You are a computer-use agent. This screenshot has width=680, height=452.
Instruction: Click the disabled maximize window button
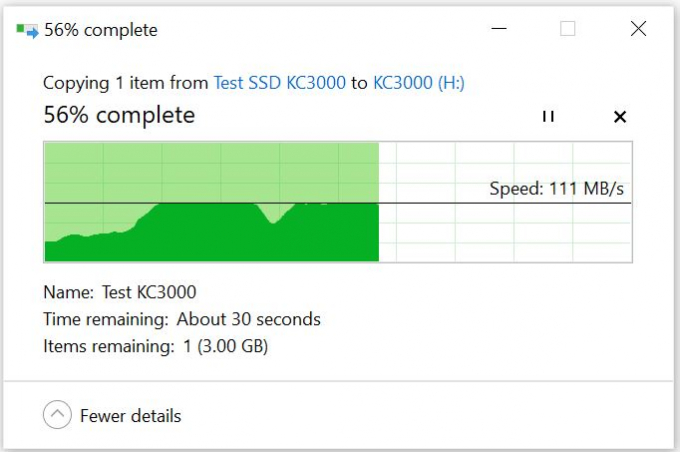tap(568, 29)
